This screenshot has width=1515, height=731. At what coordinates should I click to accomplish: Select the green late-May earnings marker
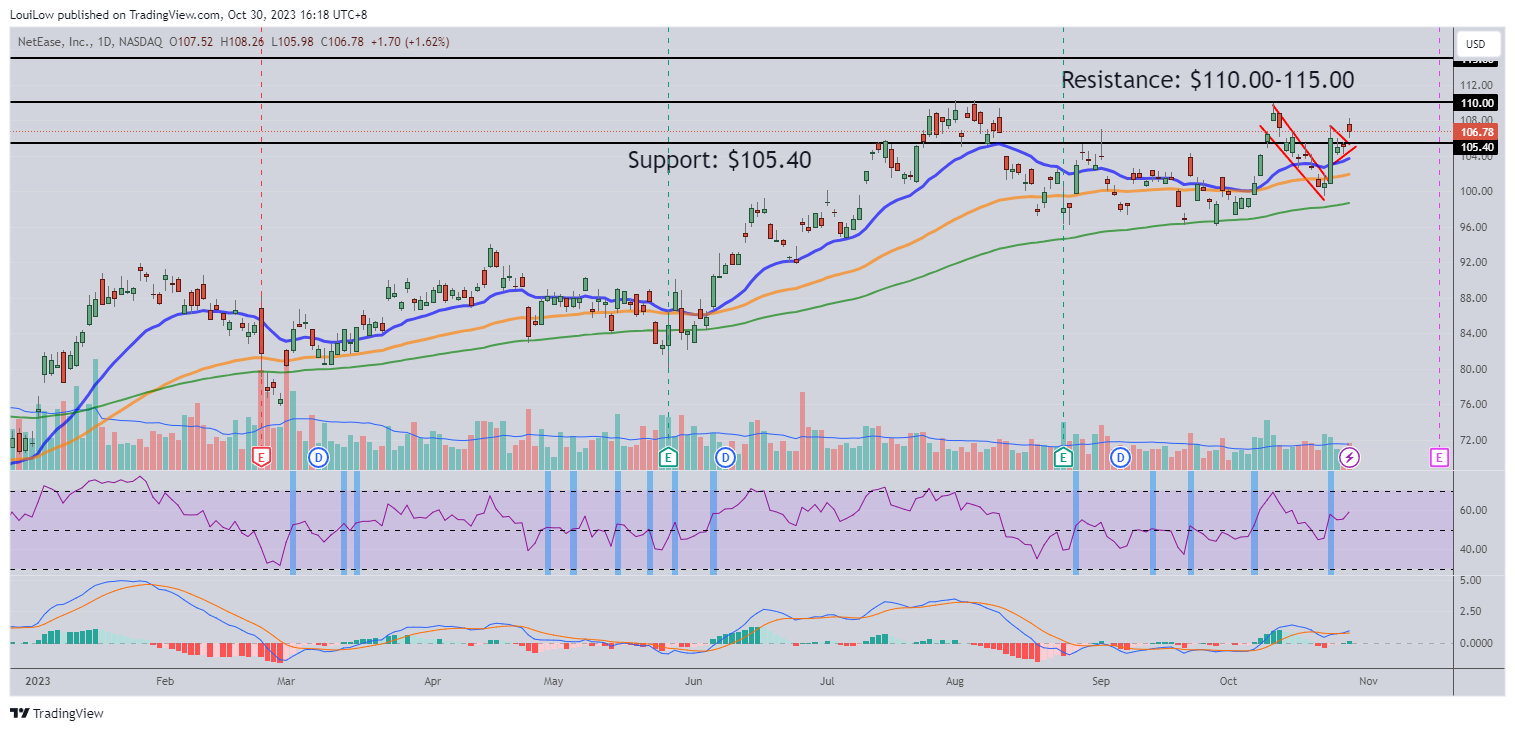(668, 457)
